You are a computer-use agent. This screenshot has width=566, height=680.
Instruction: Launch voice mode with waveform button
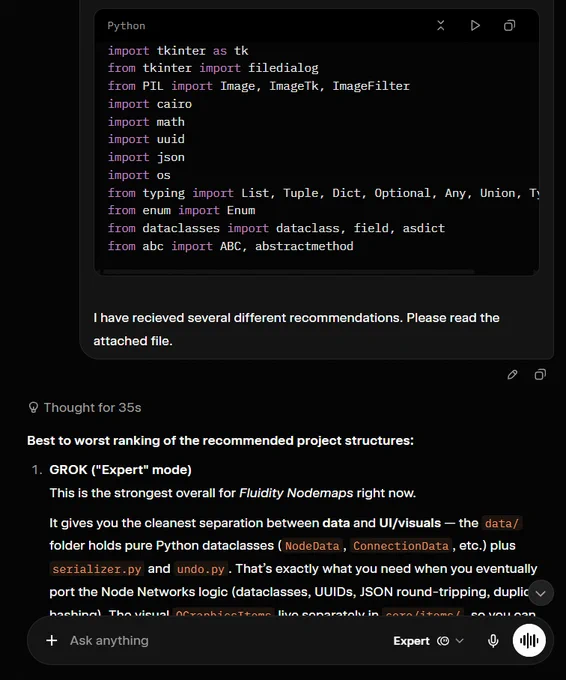click(x=529, y=641)
